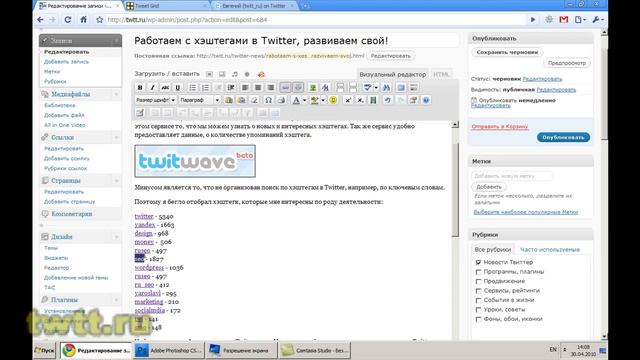Click the twitwave beta image in post
This screenshot has height=360, width=640.
(x=195, y=161)
